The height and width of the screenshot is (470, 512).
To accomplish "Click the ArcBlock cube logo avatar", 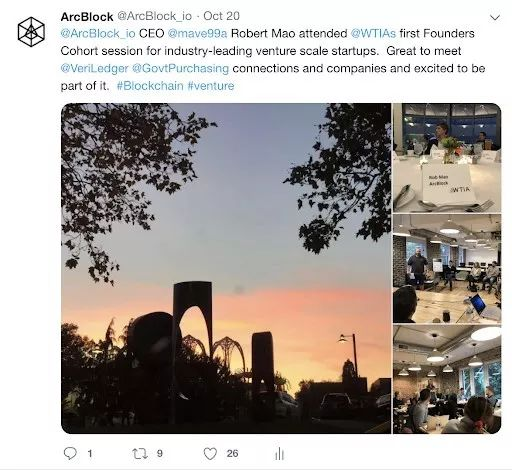I will click(x=31, y=32).
